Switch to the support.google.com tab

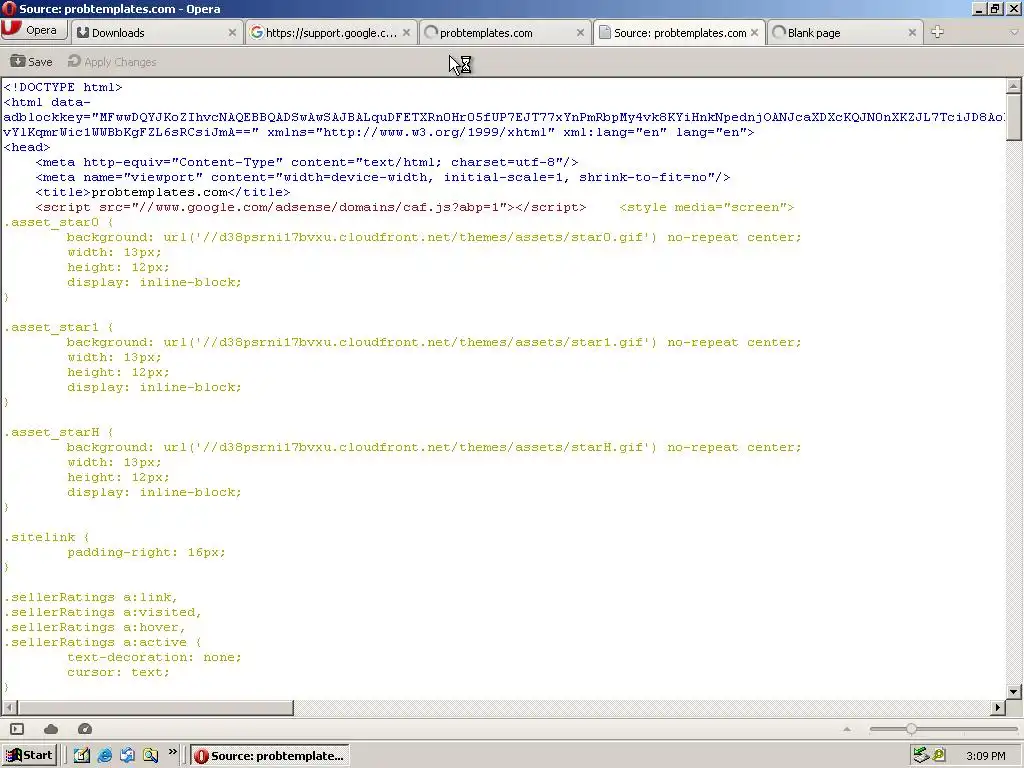[x=331, y=33]
